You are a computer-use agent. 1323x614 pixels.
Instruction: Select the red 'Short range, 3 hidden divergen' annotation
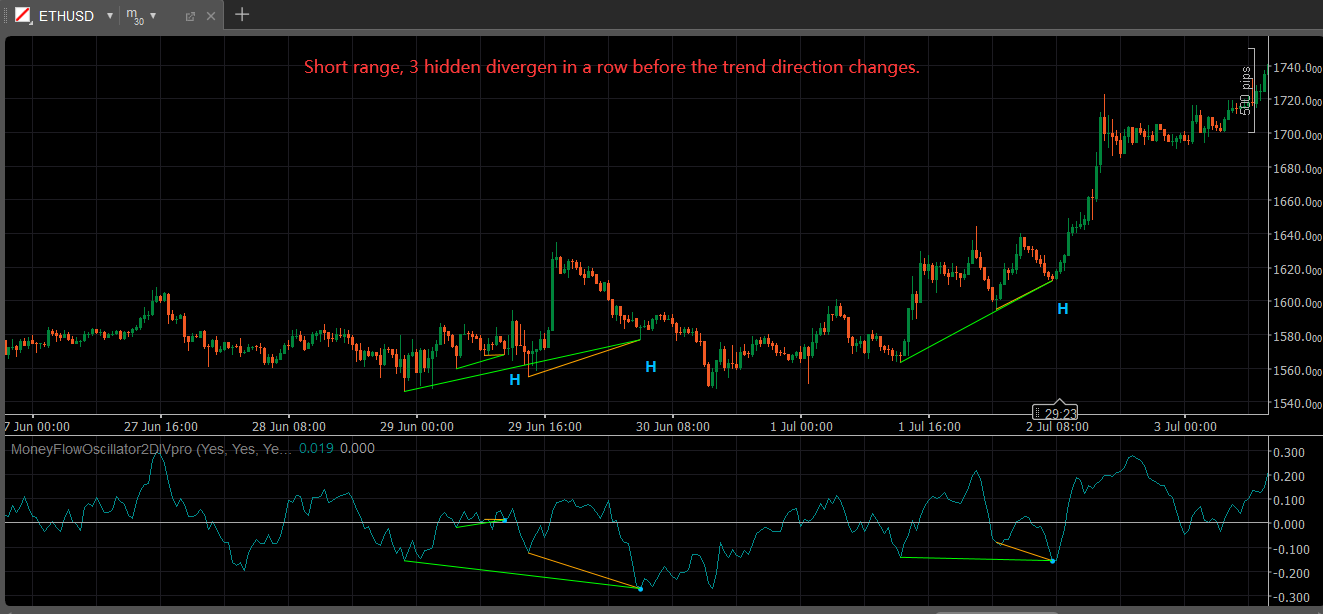coord(612,68)
